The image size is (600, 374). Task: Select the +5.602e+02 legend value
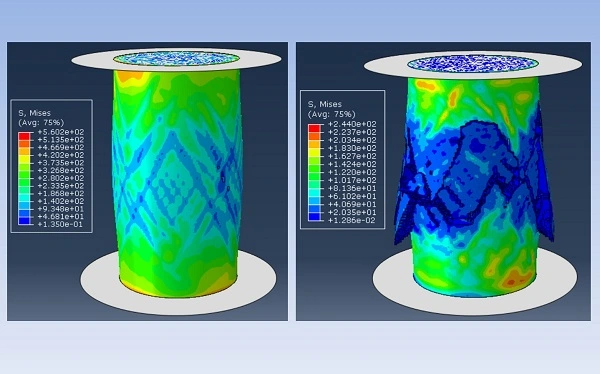pos(60,132)
